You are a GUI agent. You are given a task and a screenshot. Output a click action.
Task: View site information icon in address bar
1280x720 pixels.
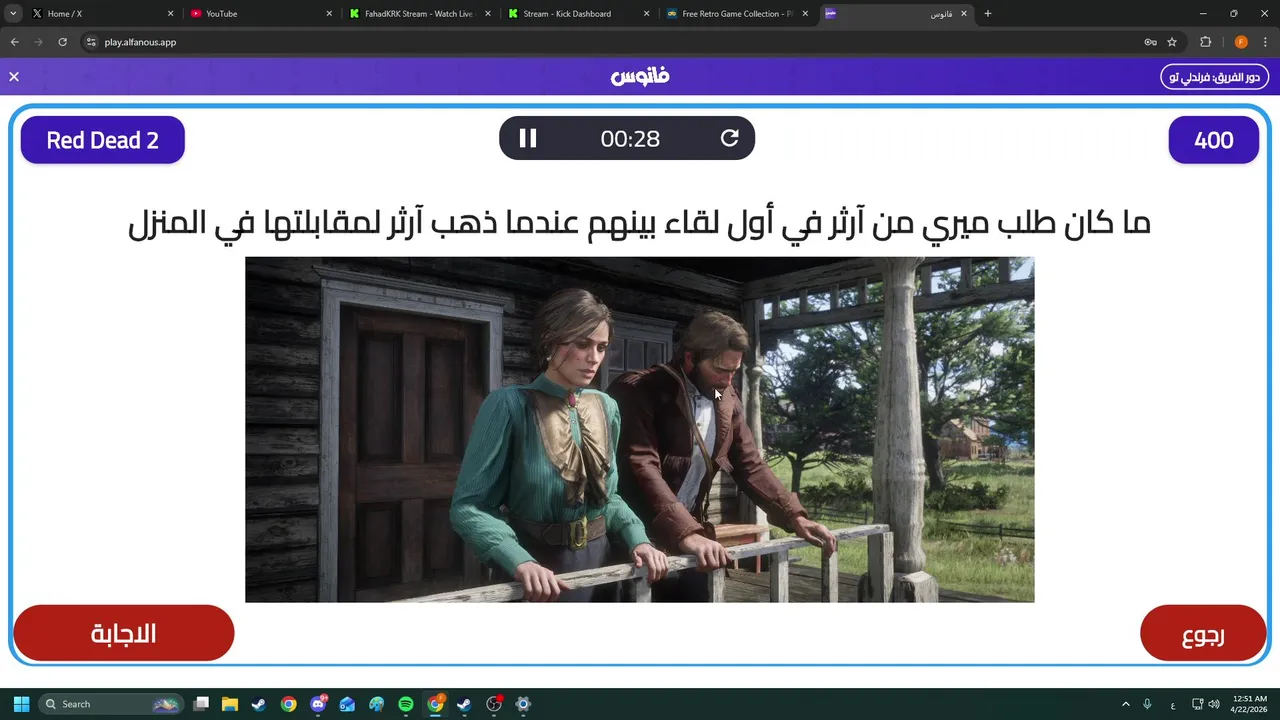[x=91, y=42]
